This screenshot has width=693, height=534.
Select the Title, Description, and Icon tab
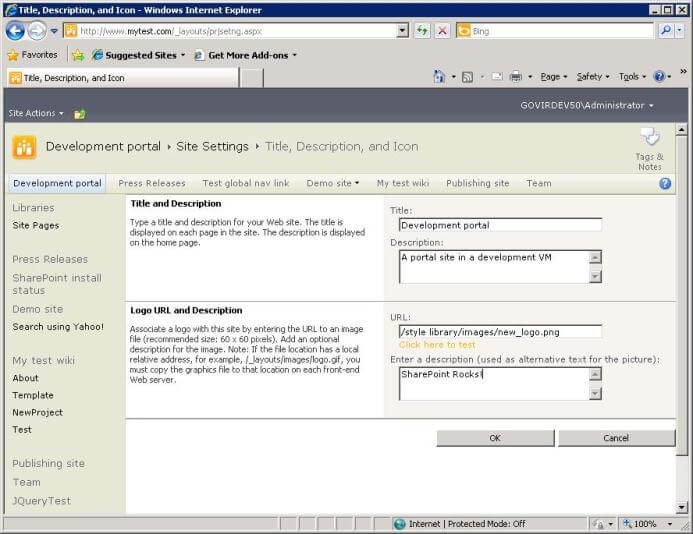pyautogui.click(x=123, y=78)
